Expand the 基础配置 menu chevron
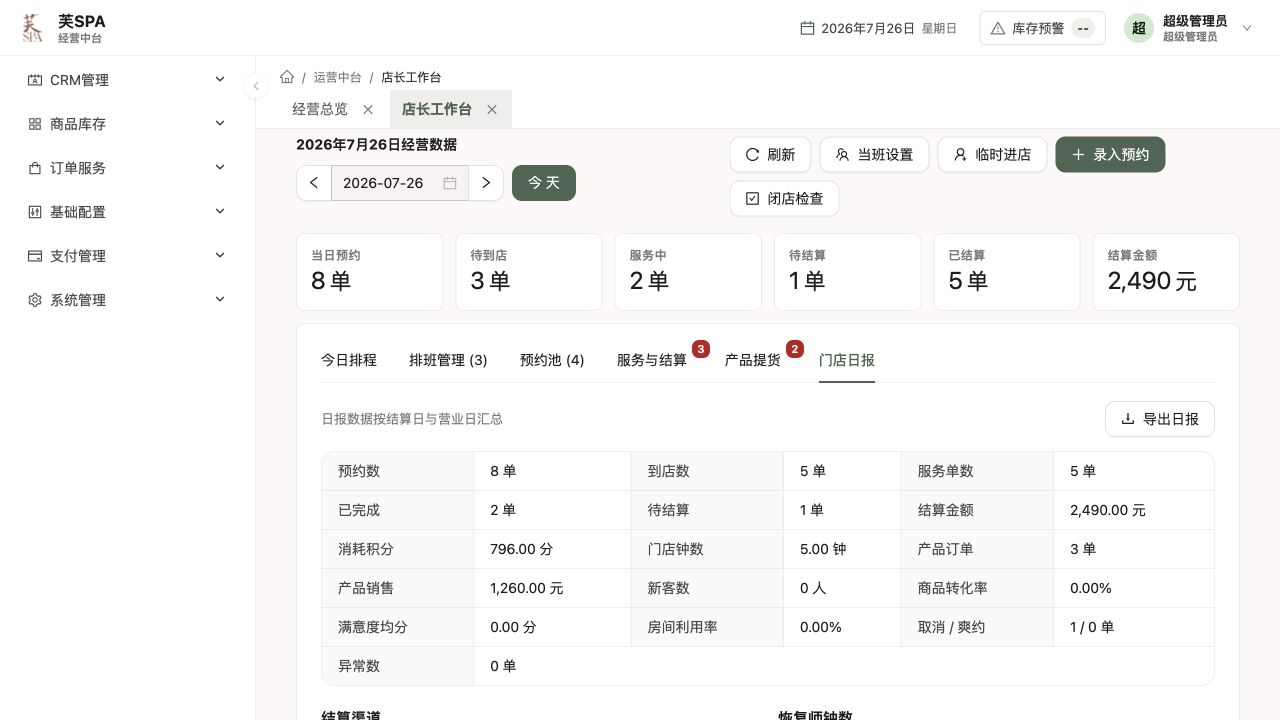The width and height of the screenshot is (1280, 720). pyautogui.click(x=220, y=211)
